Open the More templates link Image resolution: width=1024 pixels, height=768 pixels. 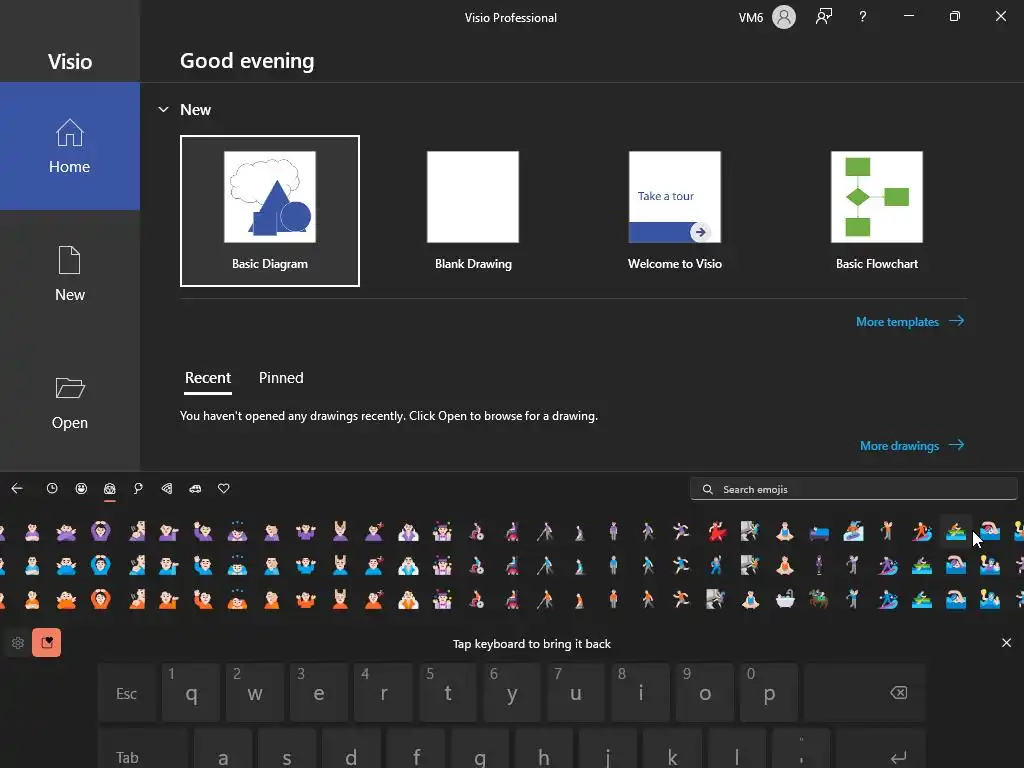910,321
